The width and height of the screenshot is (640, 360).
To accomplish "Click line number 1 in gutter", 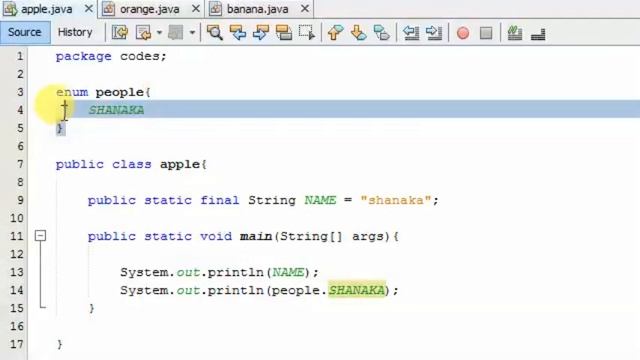I will coord(20,56).
